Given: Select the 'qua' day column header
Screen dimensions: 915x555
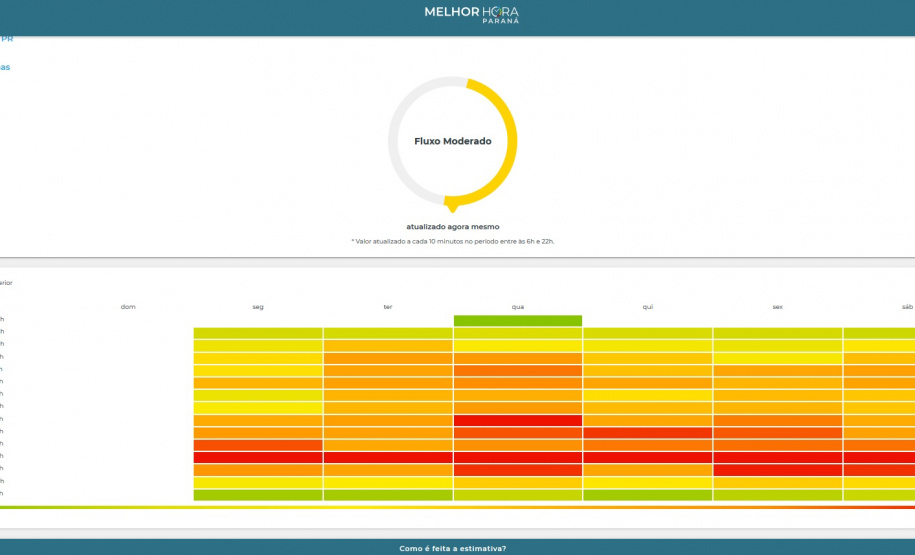Looking at the screenshot, I should 518,307.
